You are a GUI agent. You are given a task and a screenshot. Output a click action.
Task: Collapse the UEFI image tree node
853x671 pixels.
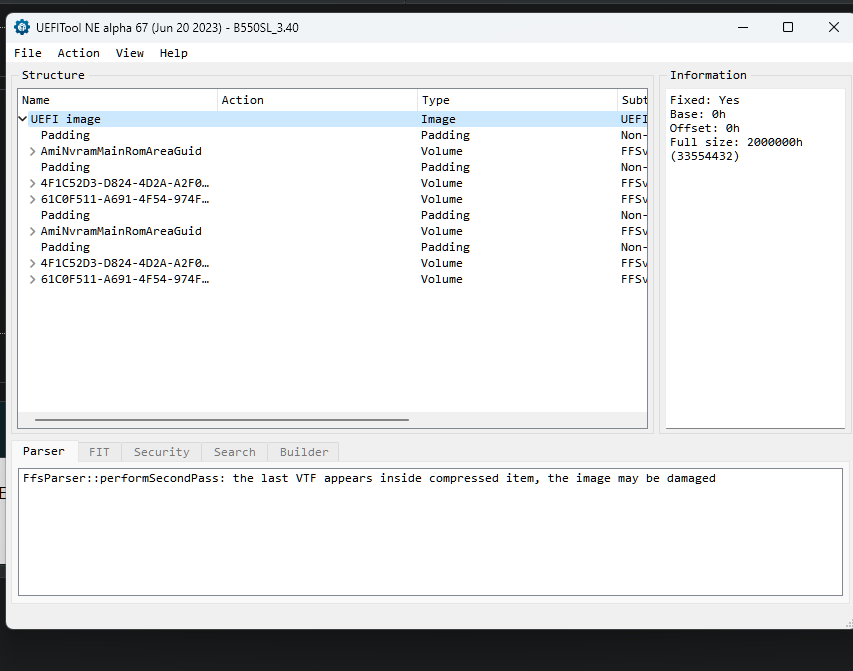[x=23, y=119]
